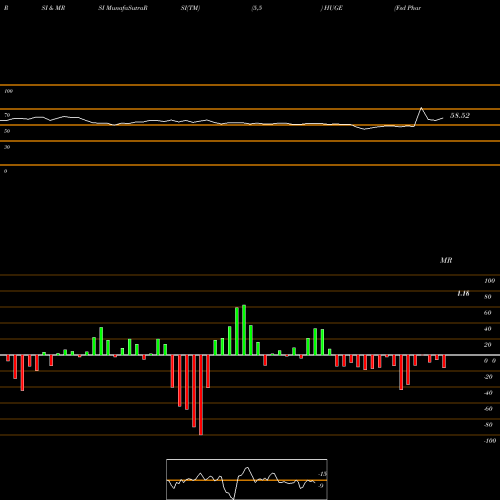Click the RSI axis label 70

click(7, 115)
